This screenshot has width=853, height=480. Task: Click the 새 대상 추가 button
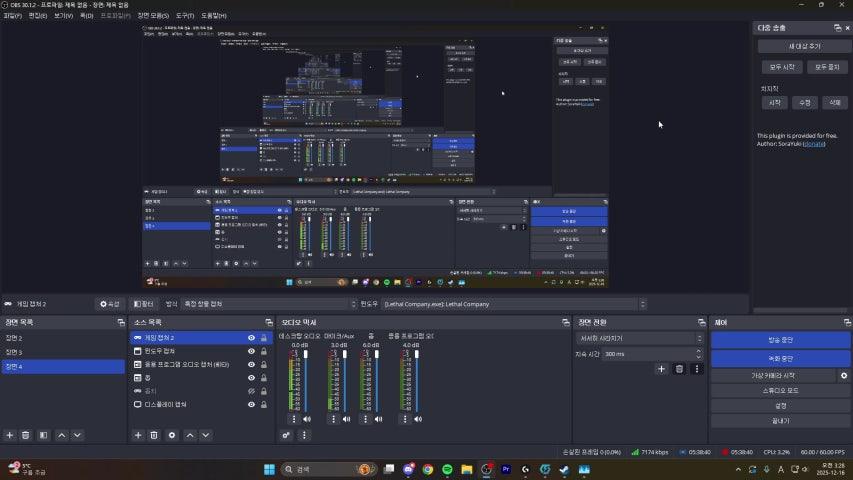coord(804,46)
